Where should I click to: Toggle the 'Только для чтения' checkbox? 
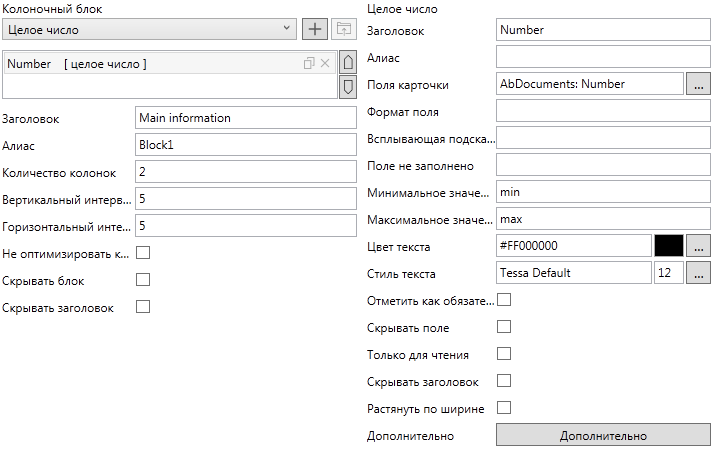tap(504, 354)
